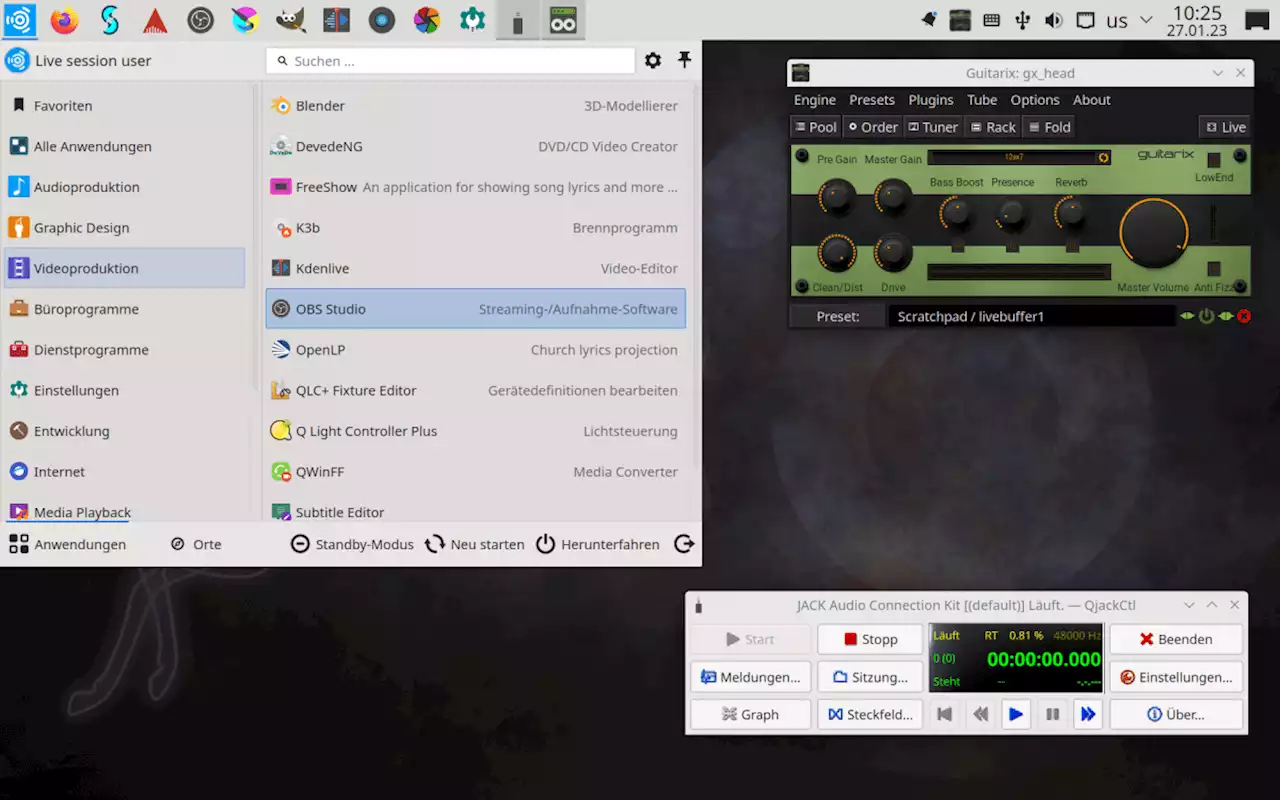Click the logout arrow icon in launcher footer

click(x=684, y=545)
